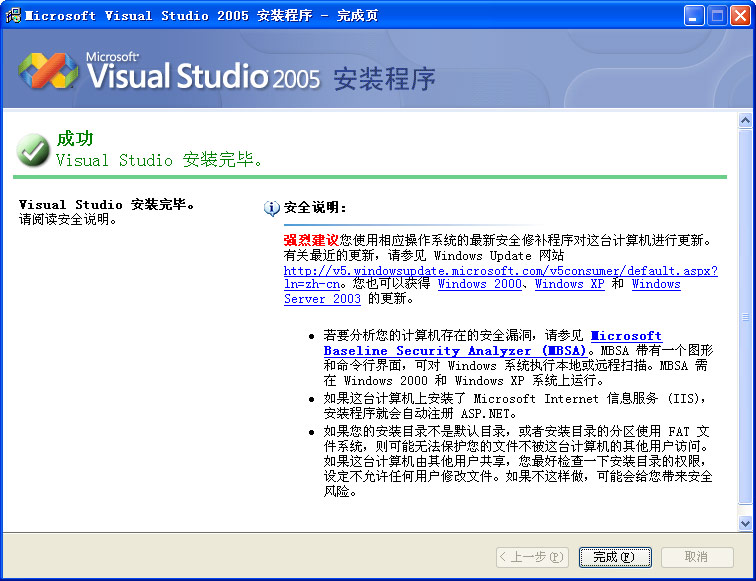
Task: Open the Baseline Security Analyzer (MBSA) link
Action: pos(454,351)
